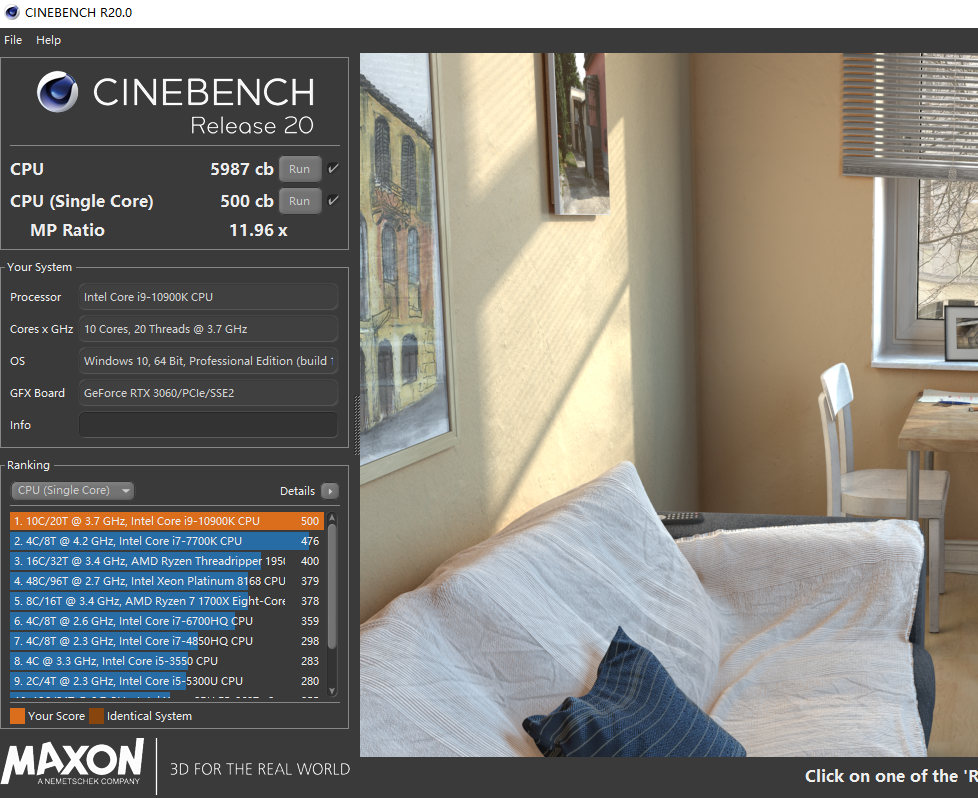Click the ranking list scrollbar thumb
The image size is (978, 798).
coord(332,585)
